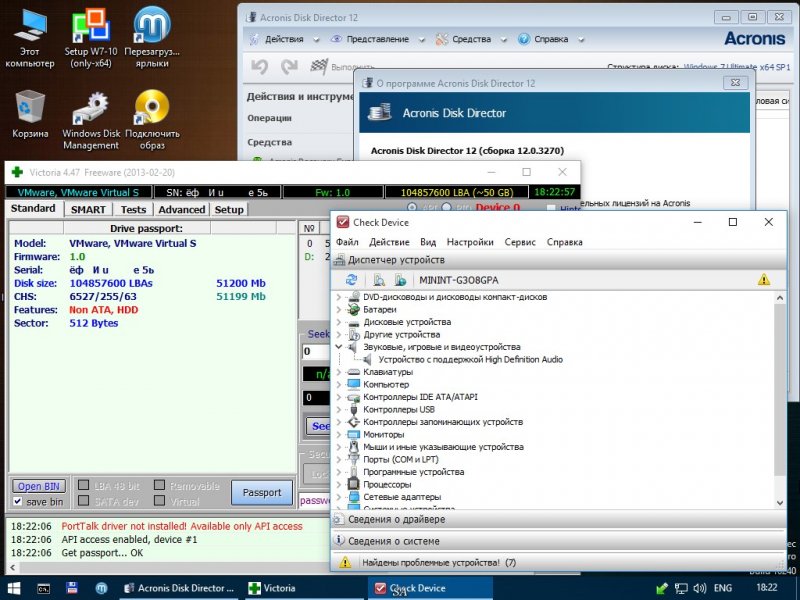Image resolution: width=800 pixels, height=600 pixels.
Task: Click down arrow of device tree scrollbar
Action: click(780, 503)
